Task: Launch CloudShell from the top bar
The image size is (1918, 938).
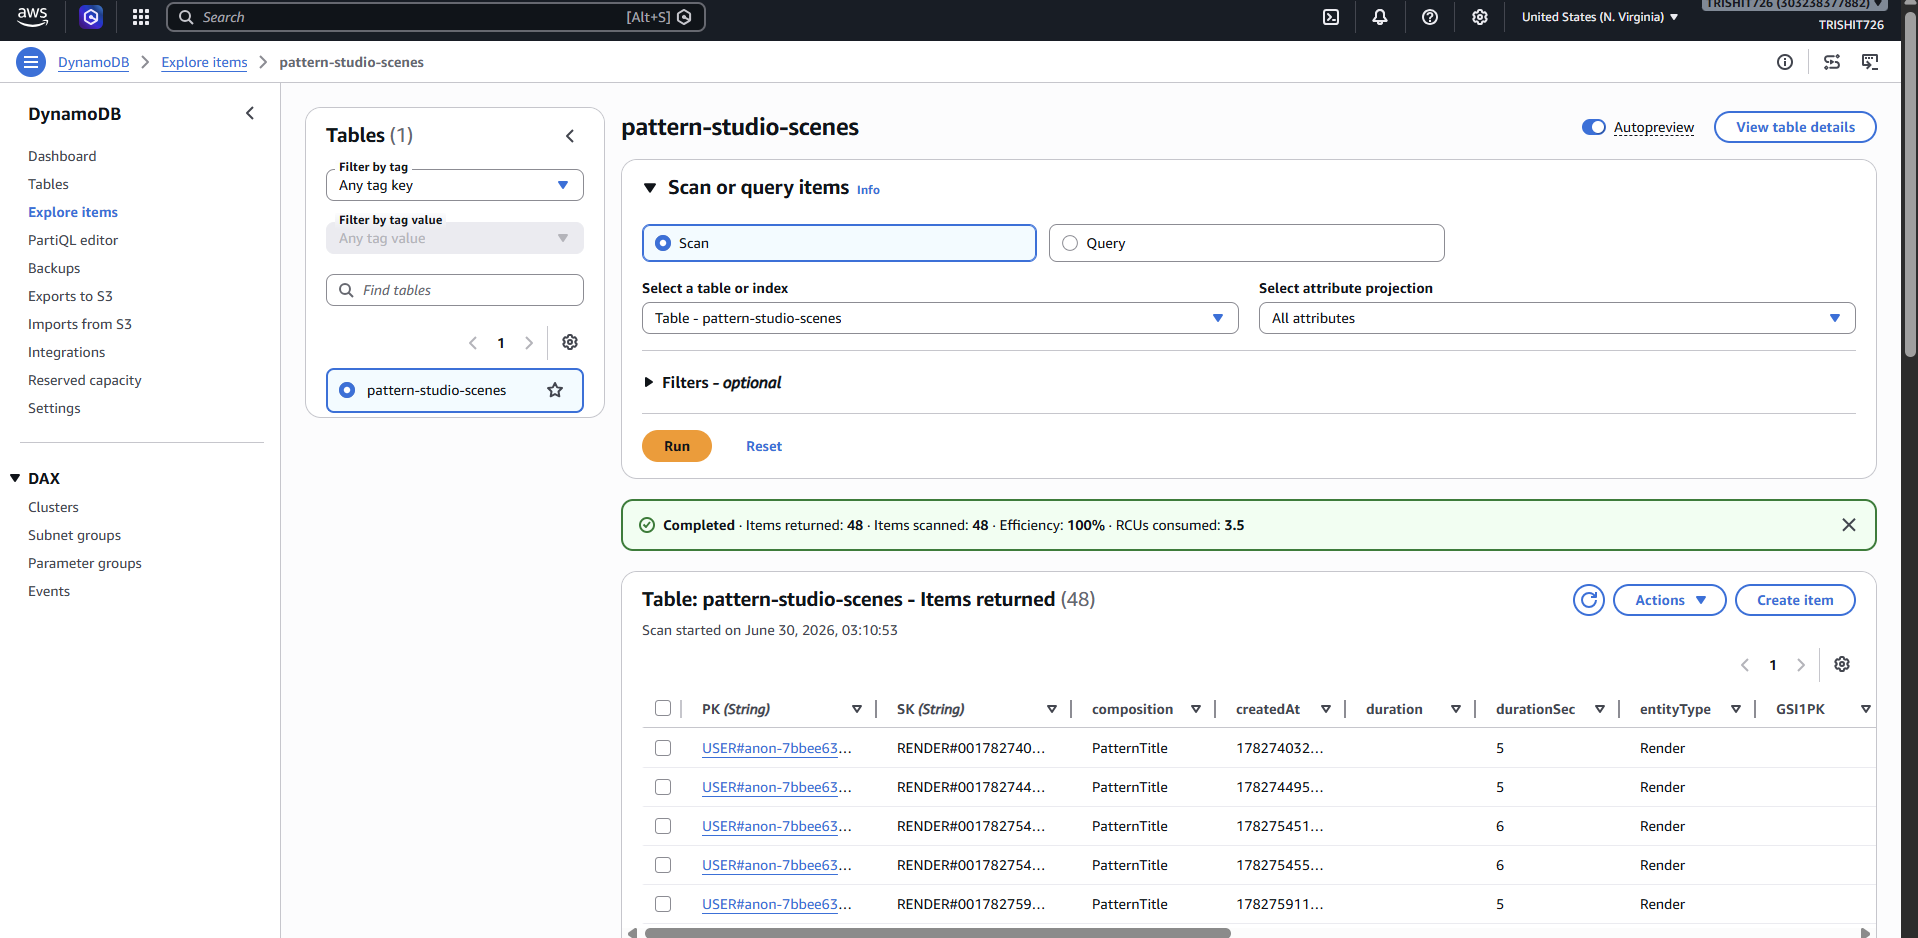Action: click(1331, 17)
